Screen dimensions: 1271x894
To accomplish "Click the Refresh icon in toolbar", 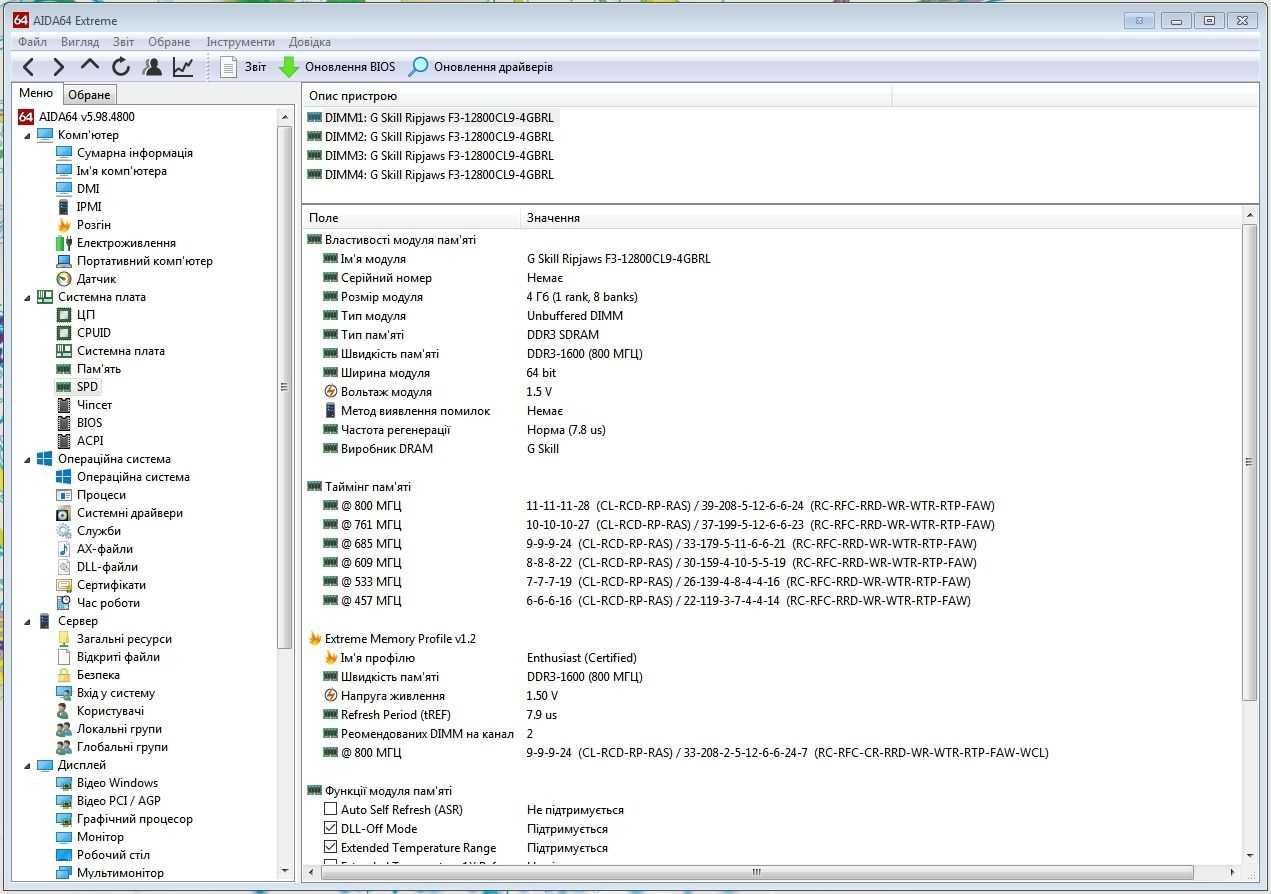I will (121, 67).
